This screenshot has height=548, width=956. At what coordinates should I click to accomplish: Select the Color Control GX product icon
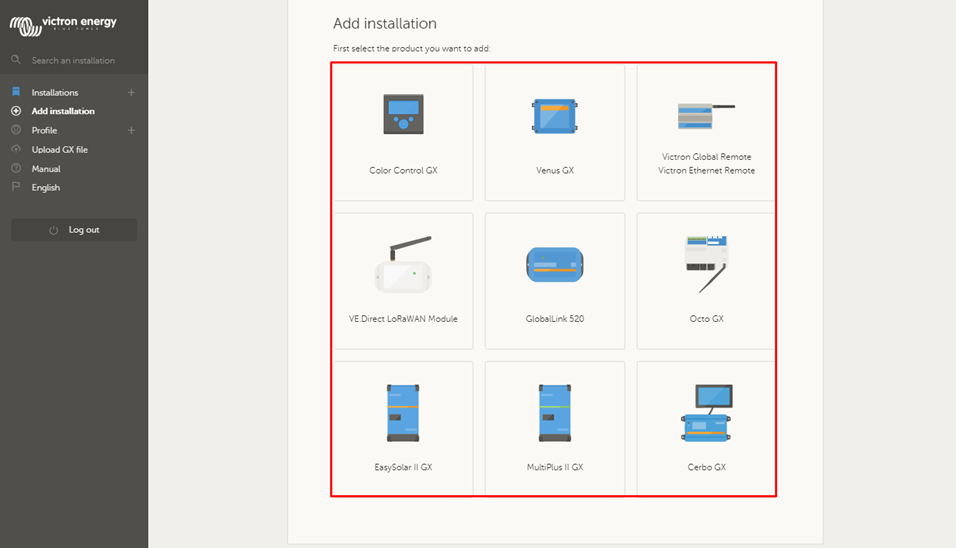403,113
